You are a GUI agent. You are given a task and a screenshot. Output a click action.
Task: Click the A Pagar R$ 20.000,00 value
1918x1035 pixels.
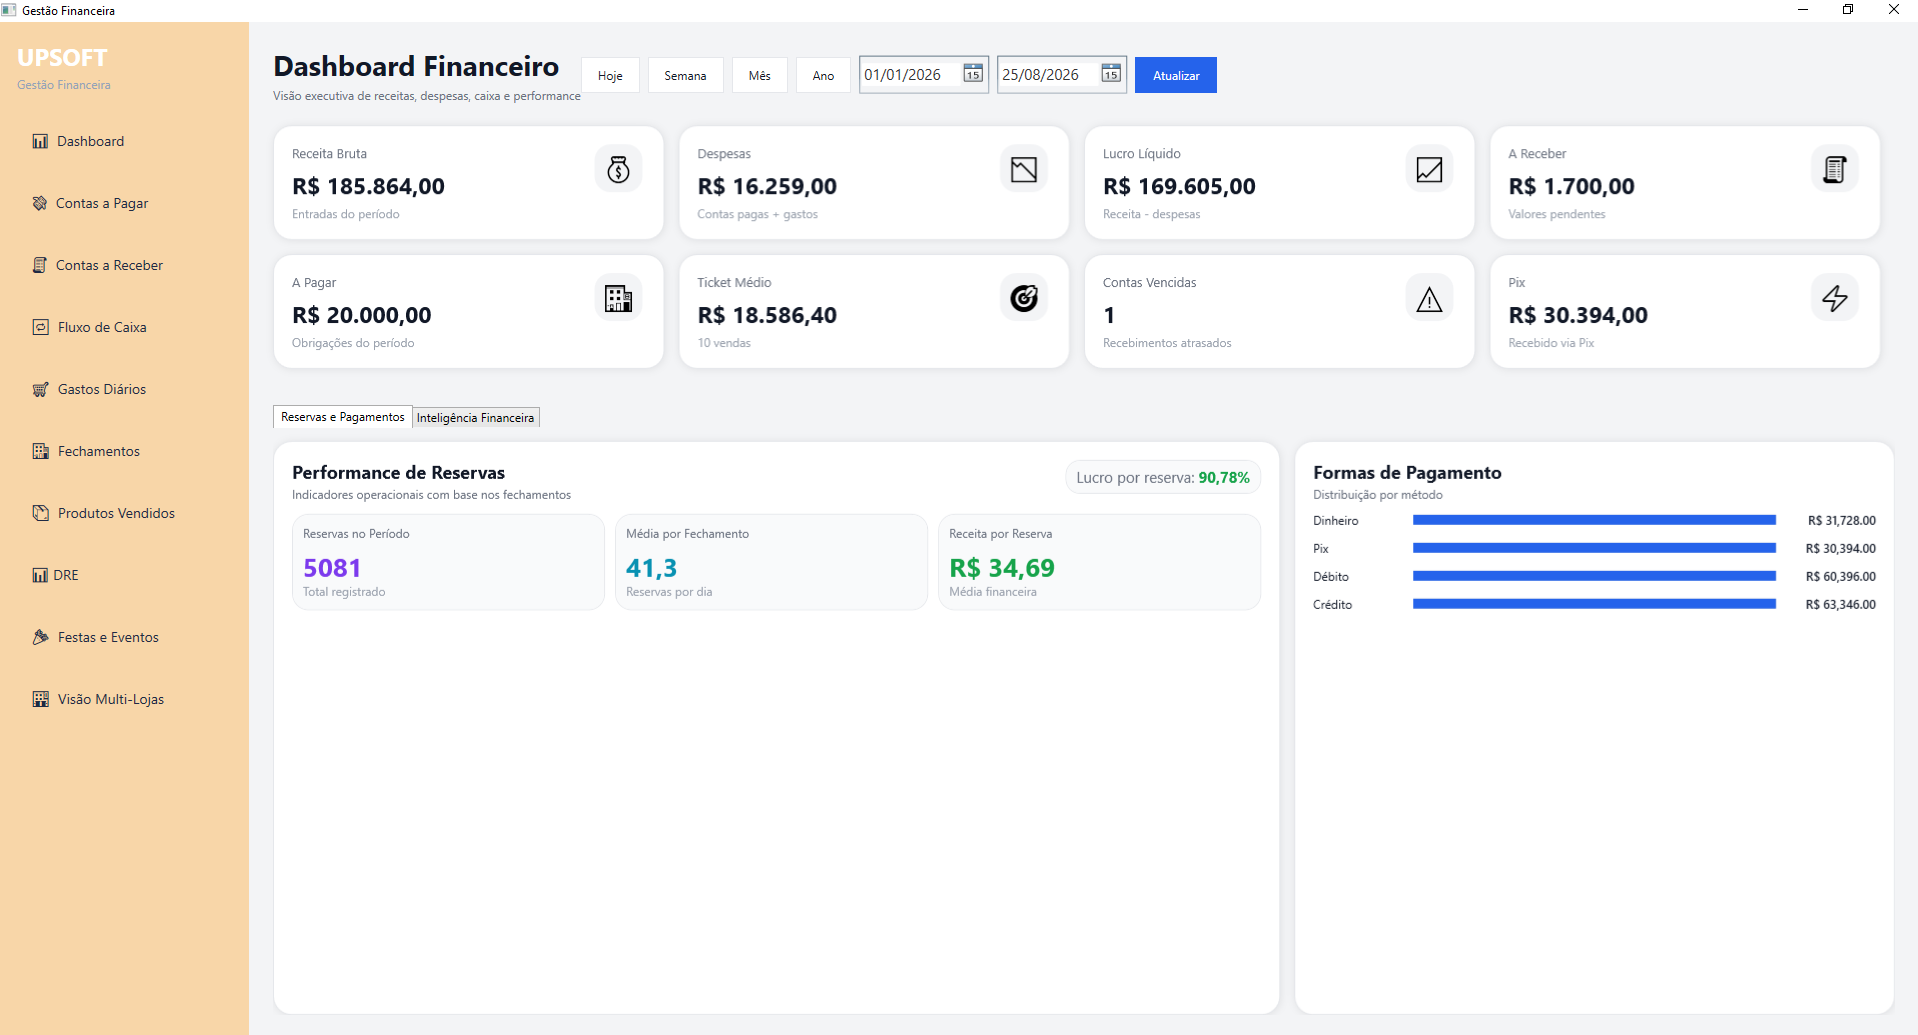(361, 315)
